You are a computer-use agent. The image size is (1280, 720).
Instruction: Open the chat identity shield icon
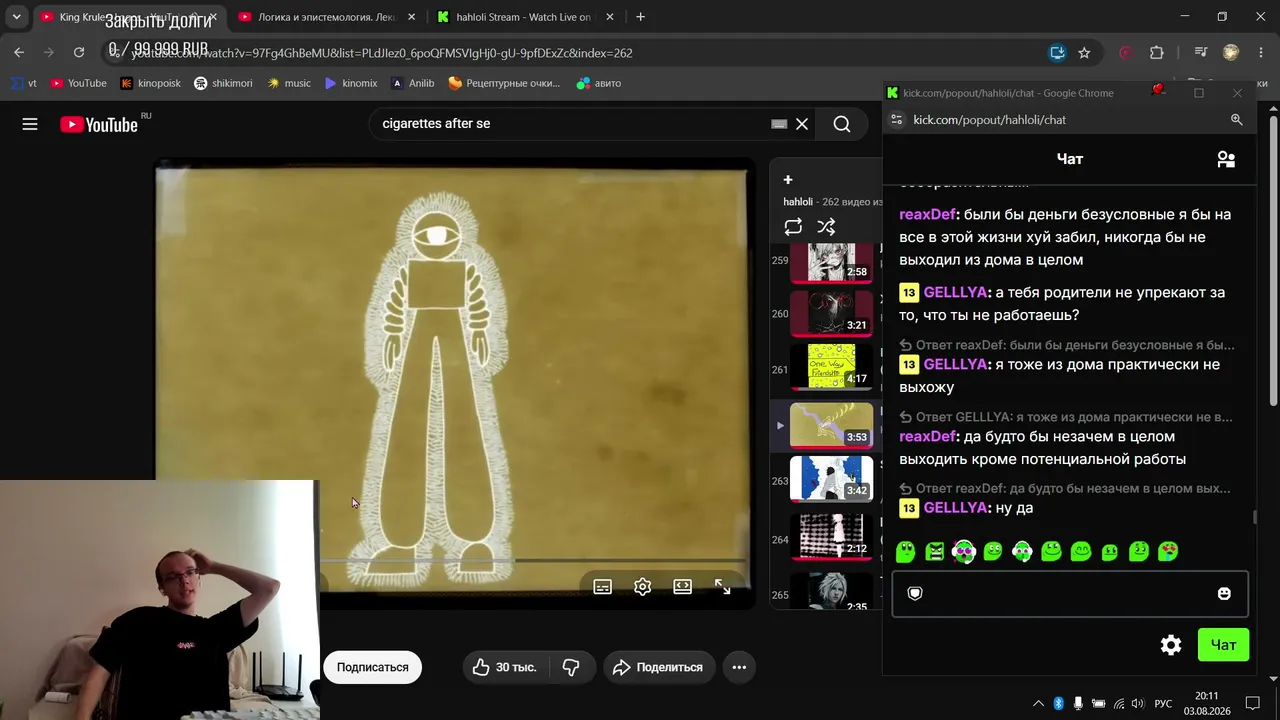tap(914, 594)
